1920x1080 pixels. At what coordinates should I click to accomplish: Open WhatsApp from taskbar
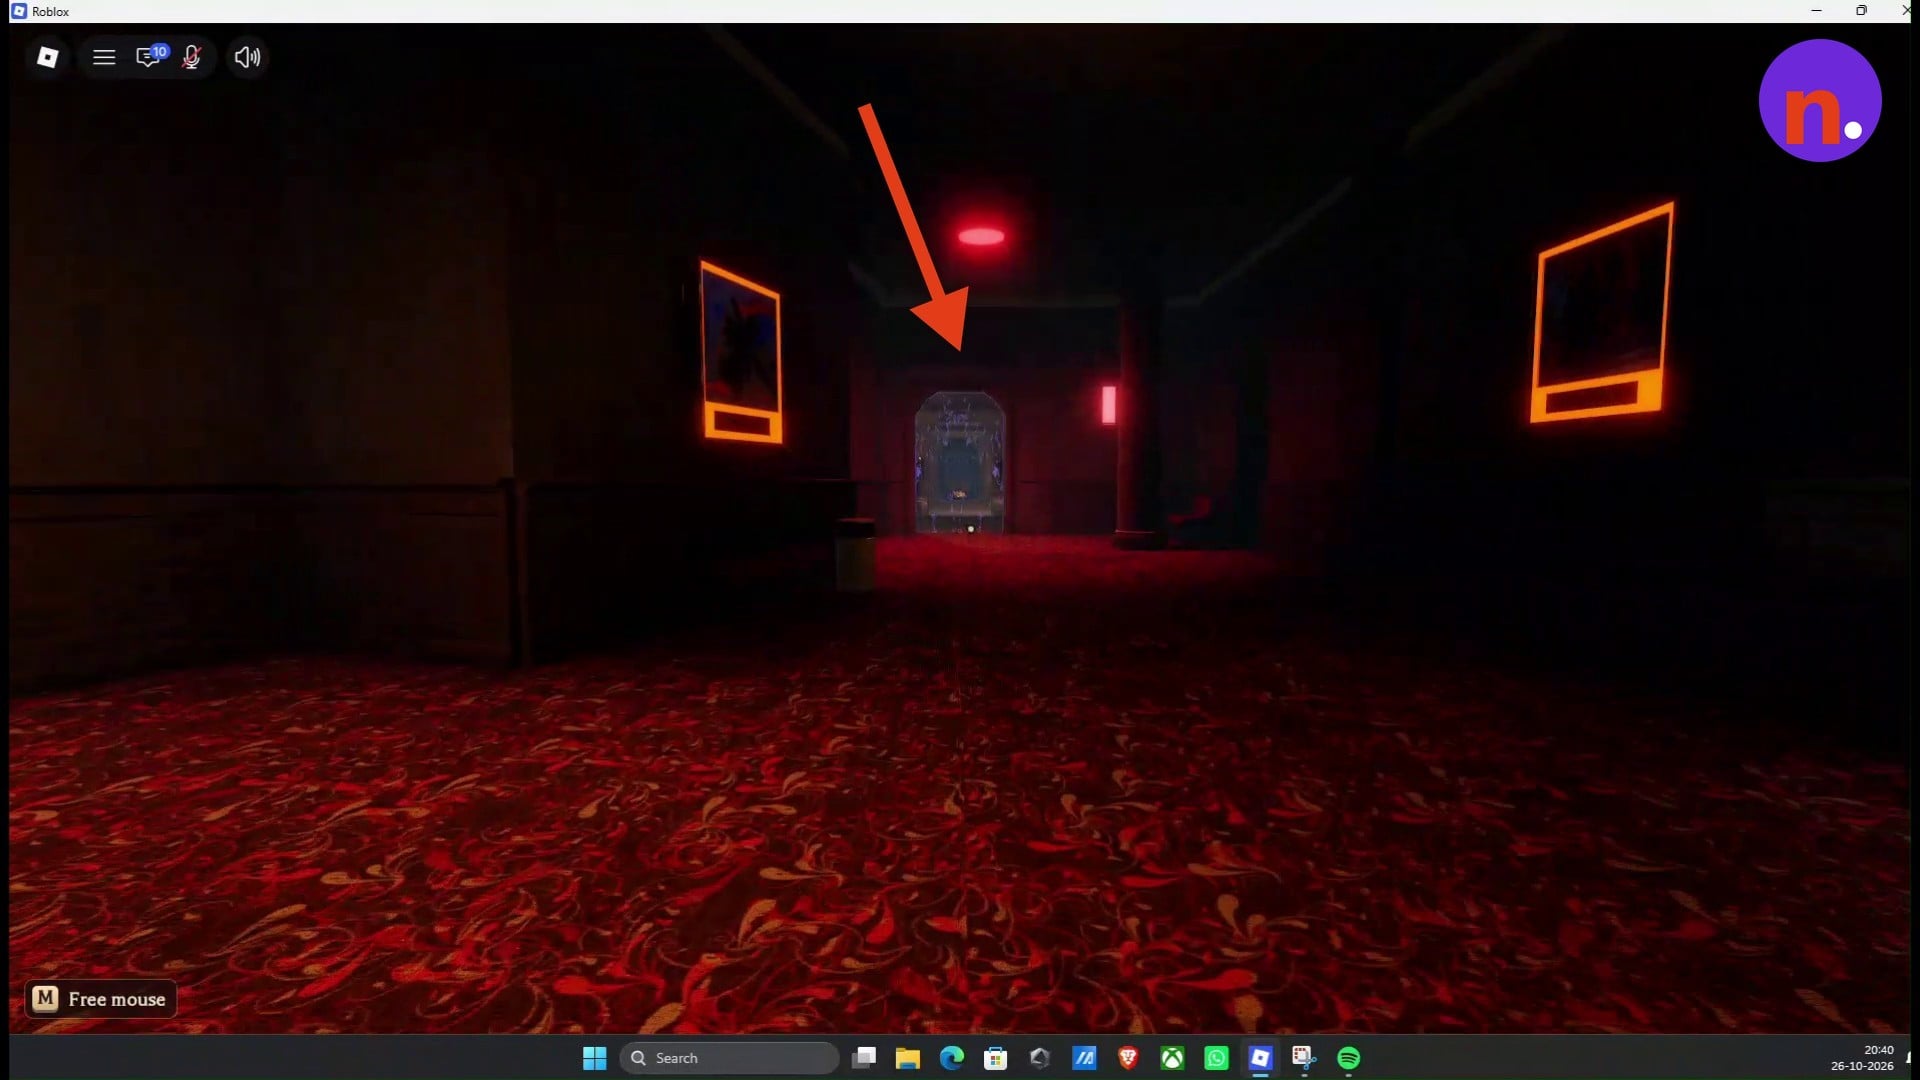click(x=1216, y=1058)
